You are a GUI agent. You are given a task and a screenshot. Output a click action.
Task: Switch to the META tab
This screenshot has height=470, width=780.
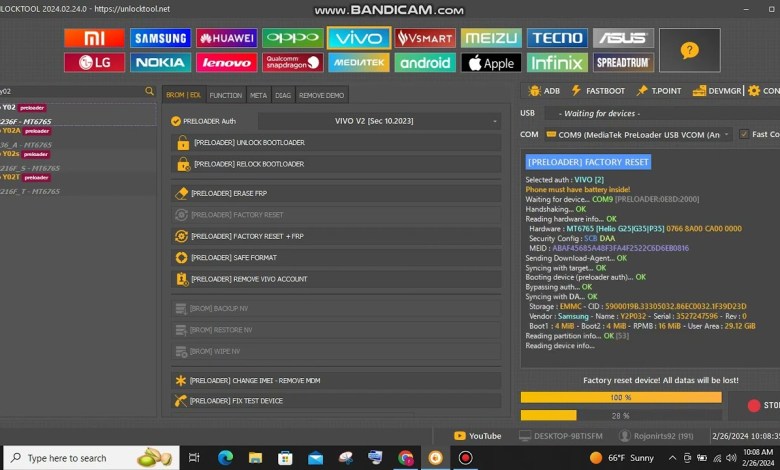click(259, 95)
